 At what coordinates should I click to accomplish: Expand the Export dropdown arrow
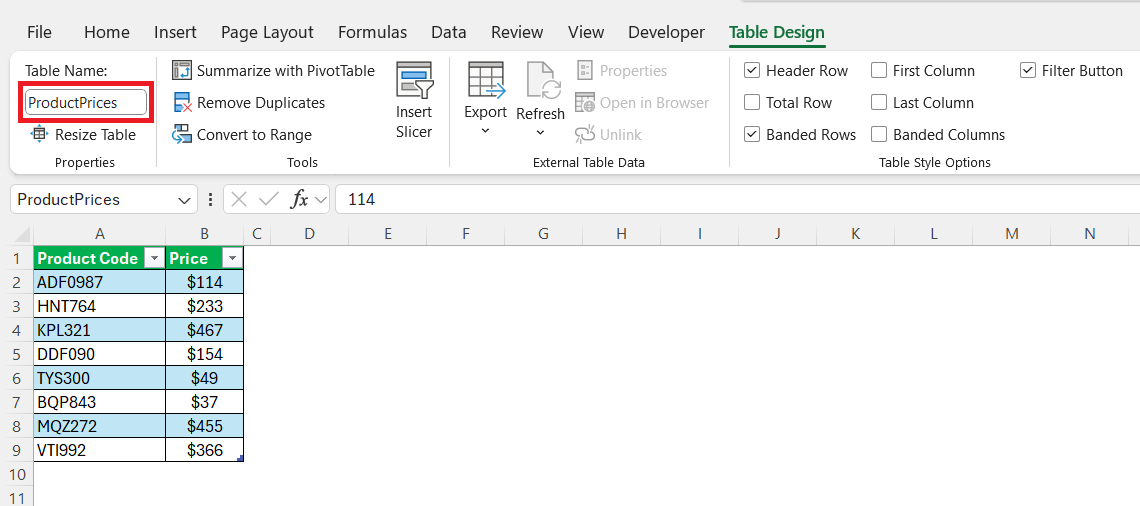pos(486,132)
